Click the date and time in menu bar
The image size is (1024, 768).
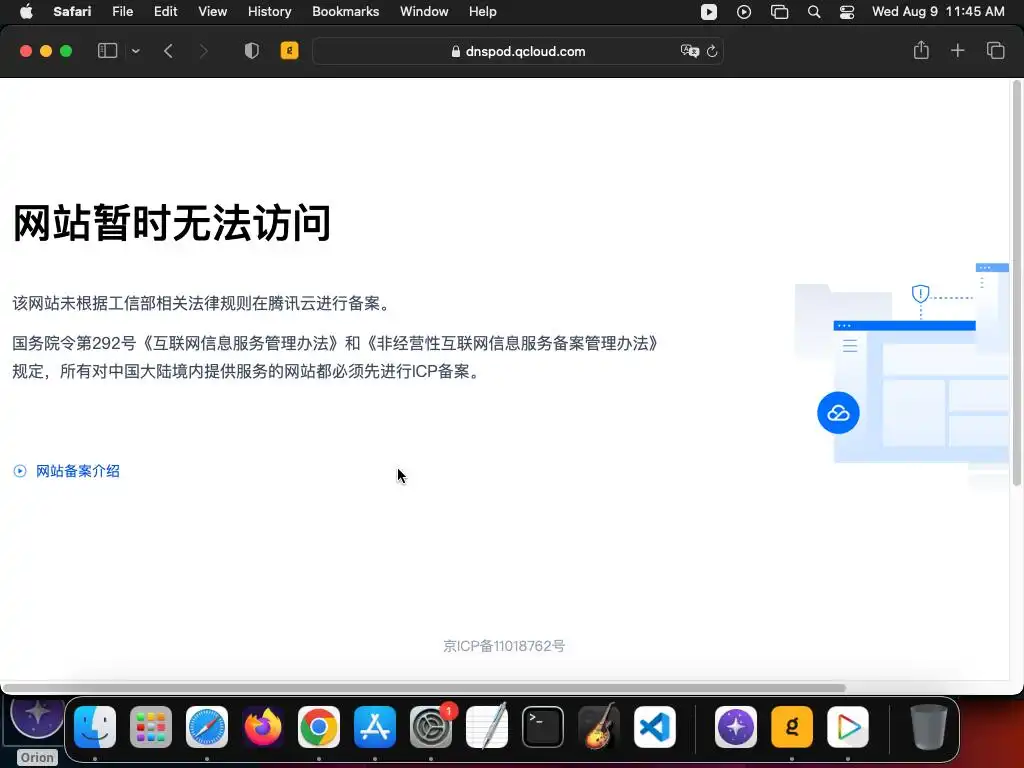pyautogui.click(x=938, y=11)
